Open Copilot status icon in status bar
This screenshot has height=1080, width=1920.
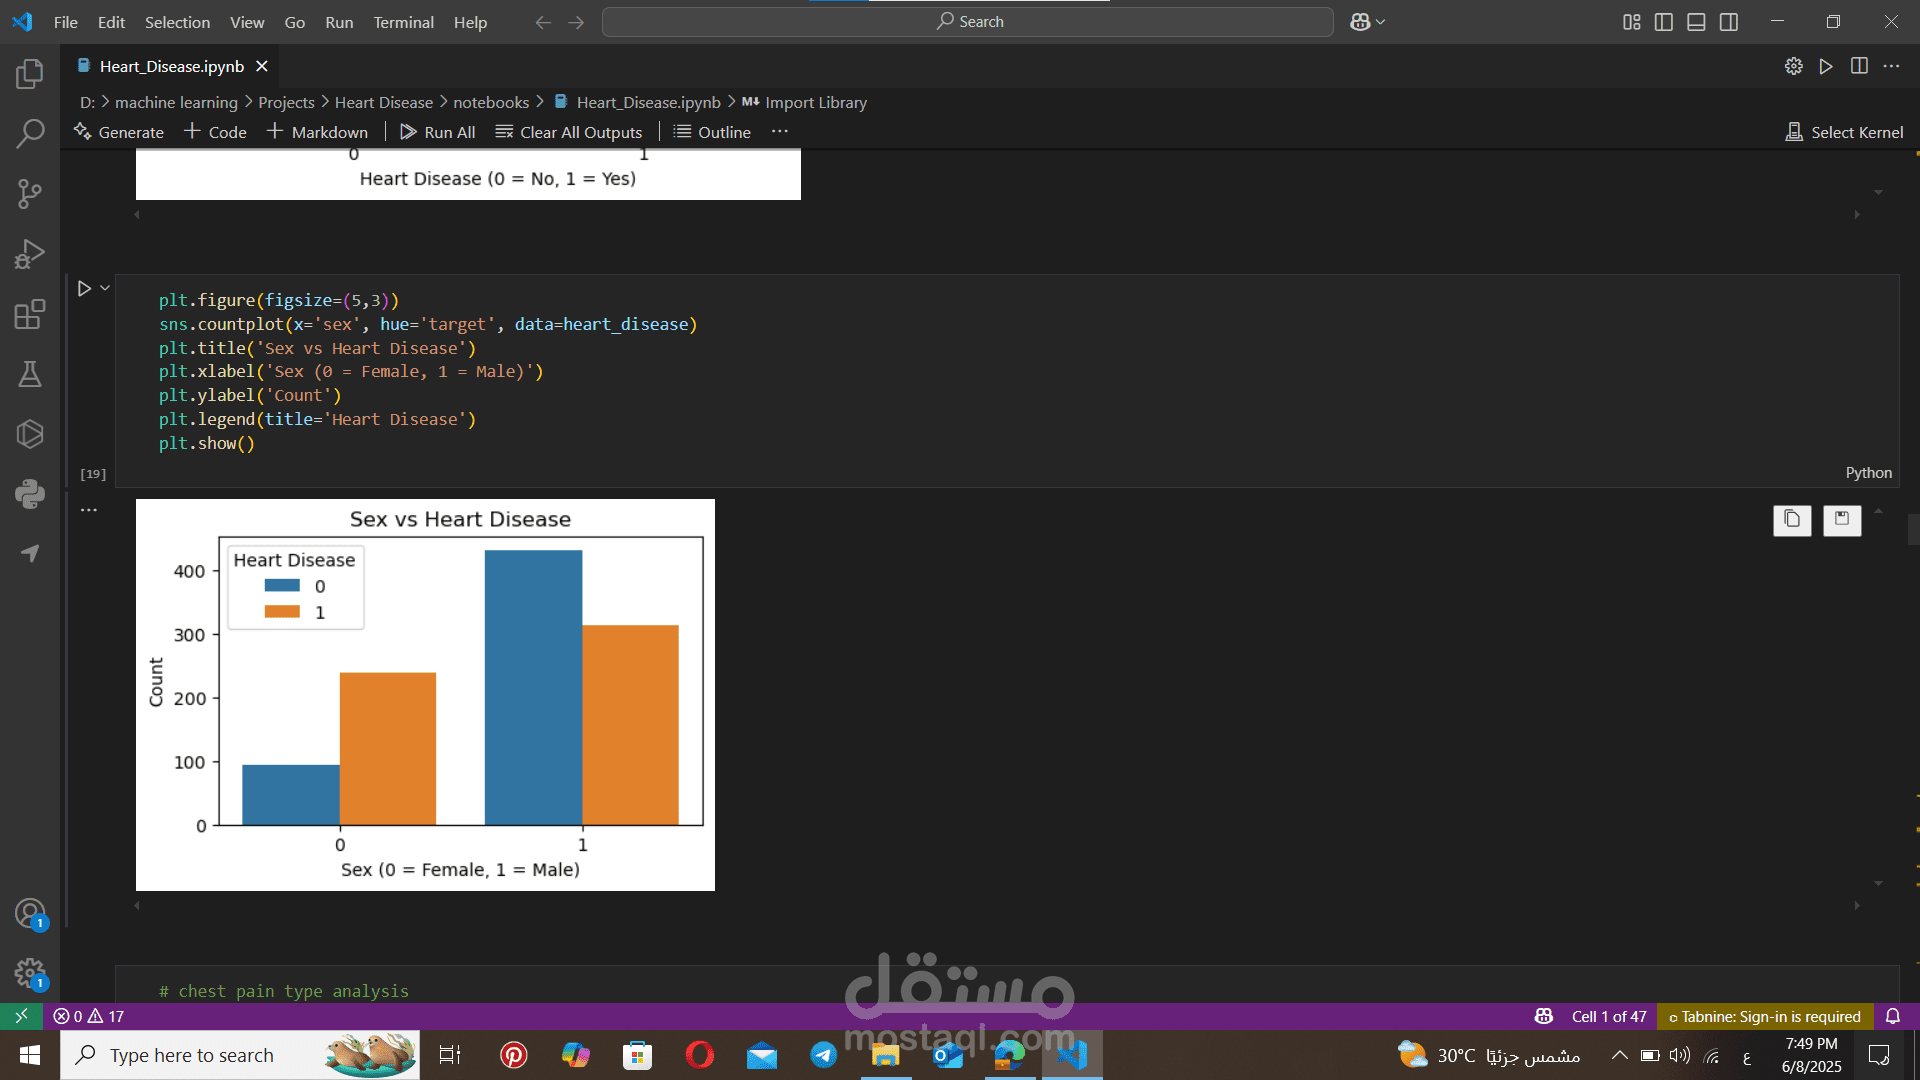tap(1544, 1016)
